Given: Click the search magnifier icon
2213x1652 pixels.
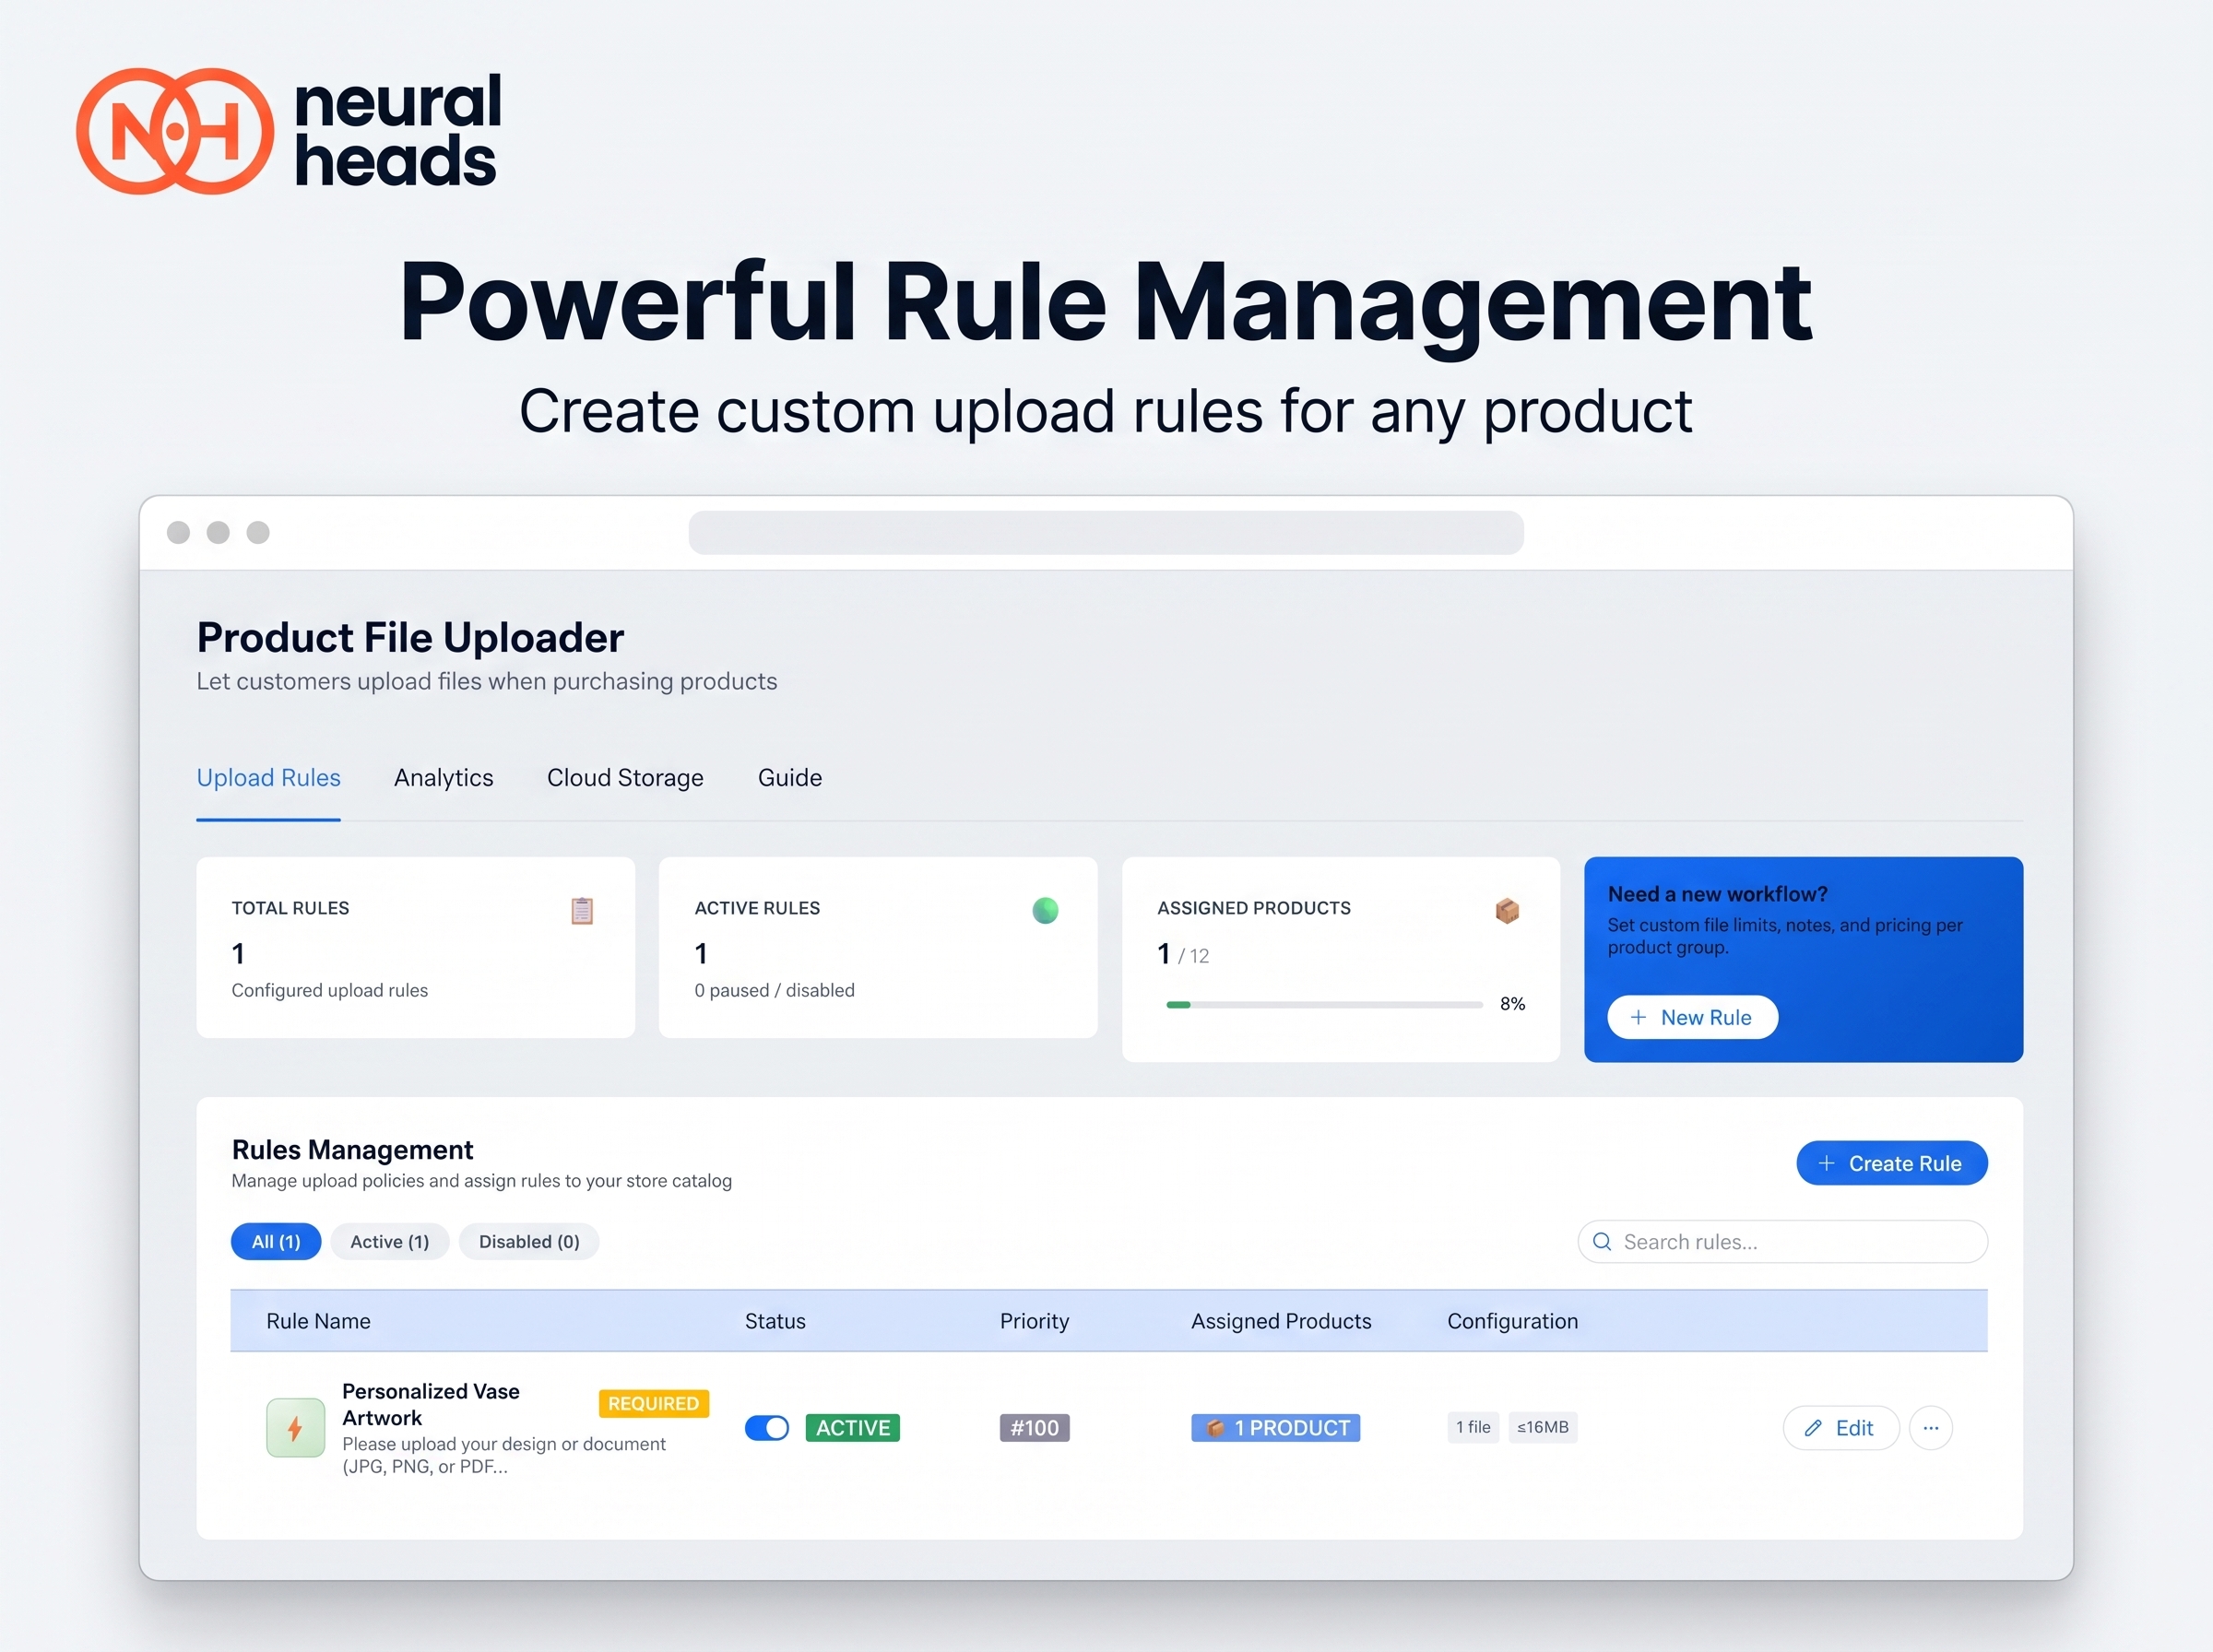Looking at the screenshot, I should pyautogui.click(x=1602, y=1241).
